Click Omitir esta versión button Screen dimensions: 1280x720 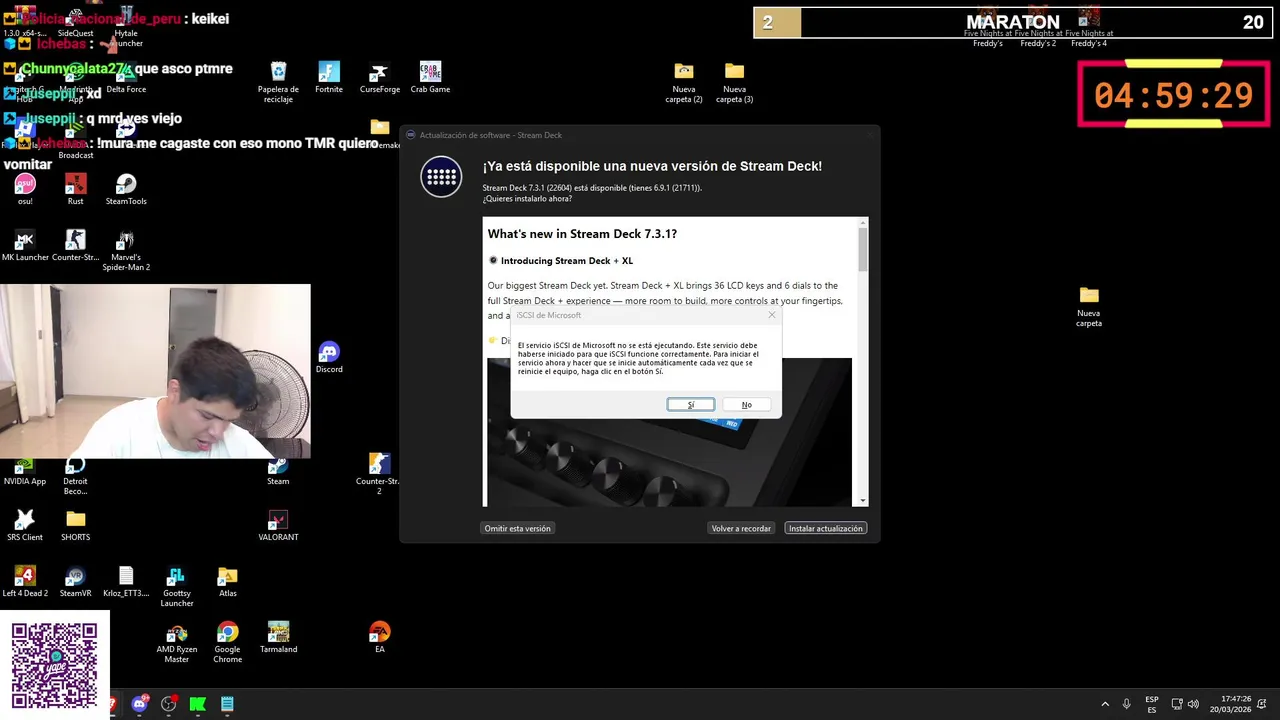517,528
